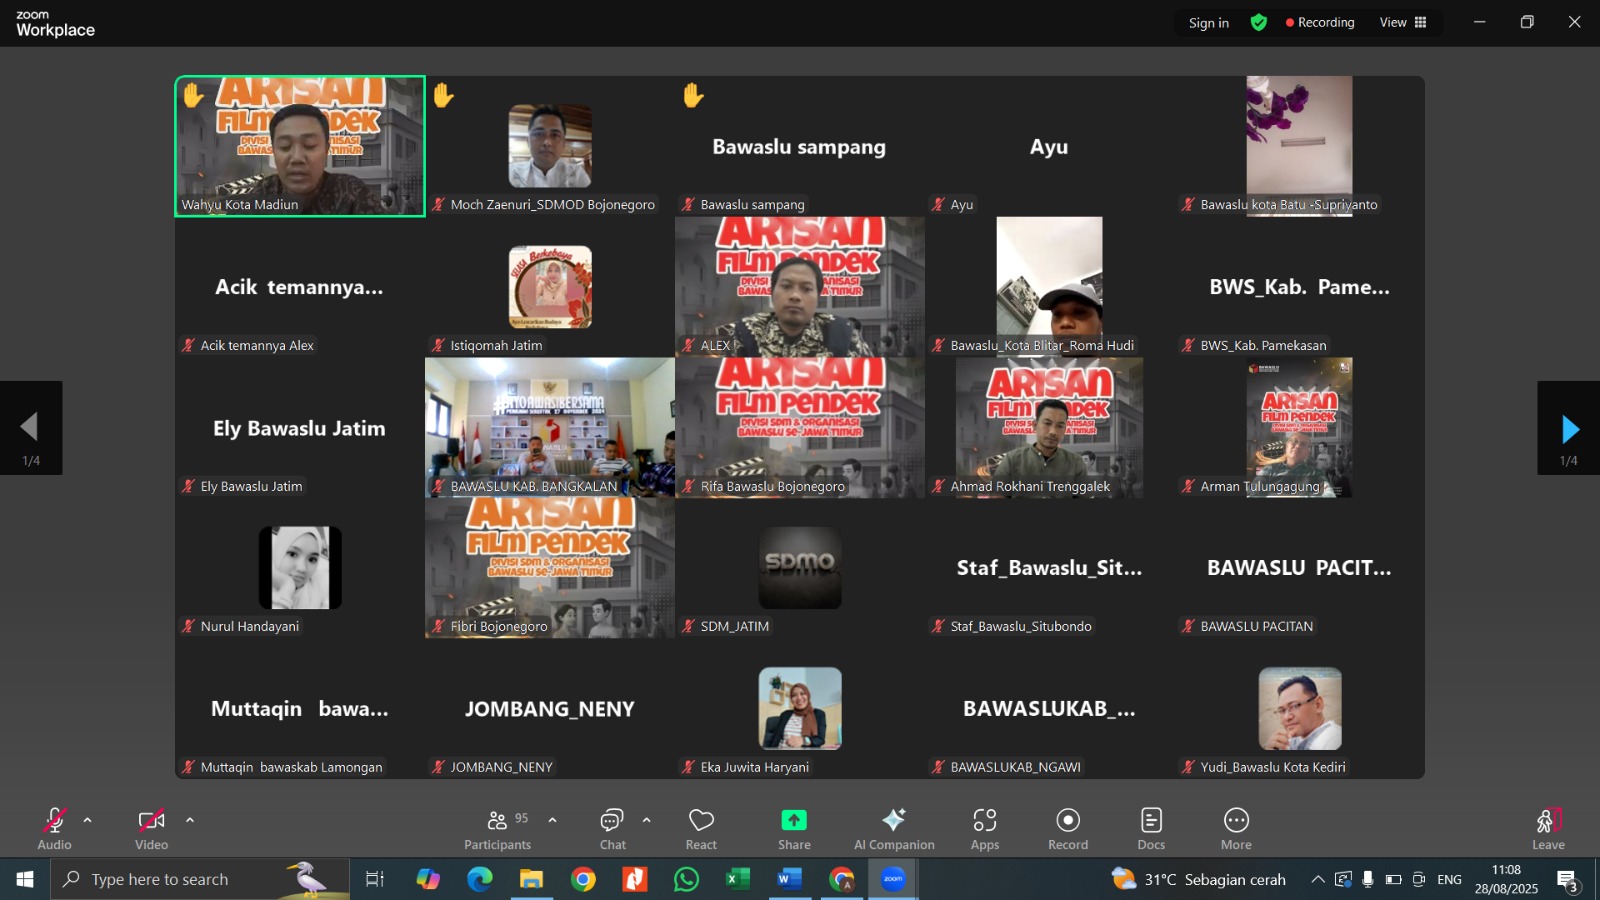This screenshot has height=900, width=1600.
Task: Expand the Chat options arrow
Action: pos(647,820)
